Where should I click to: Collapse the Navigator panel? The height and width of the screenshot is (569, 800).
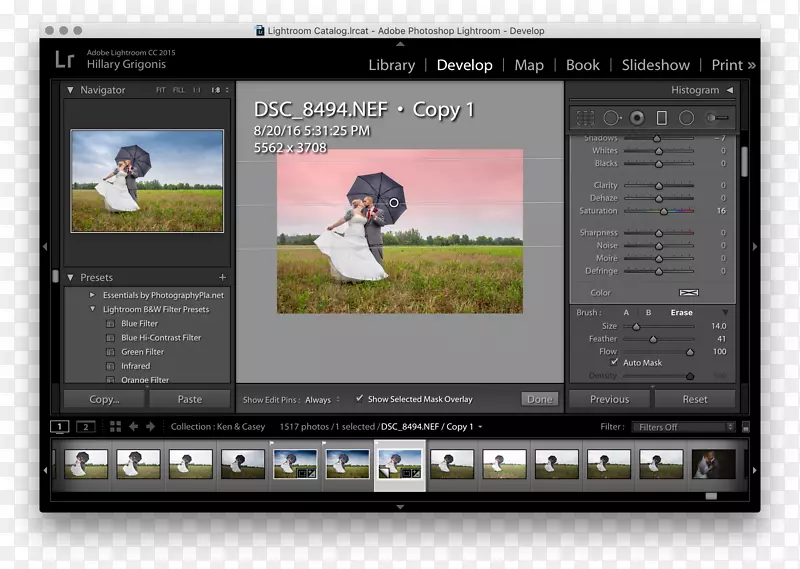tap(70, 90)
